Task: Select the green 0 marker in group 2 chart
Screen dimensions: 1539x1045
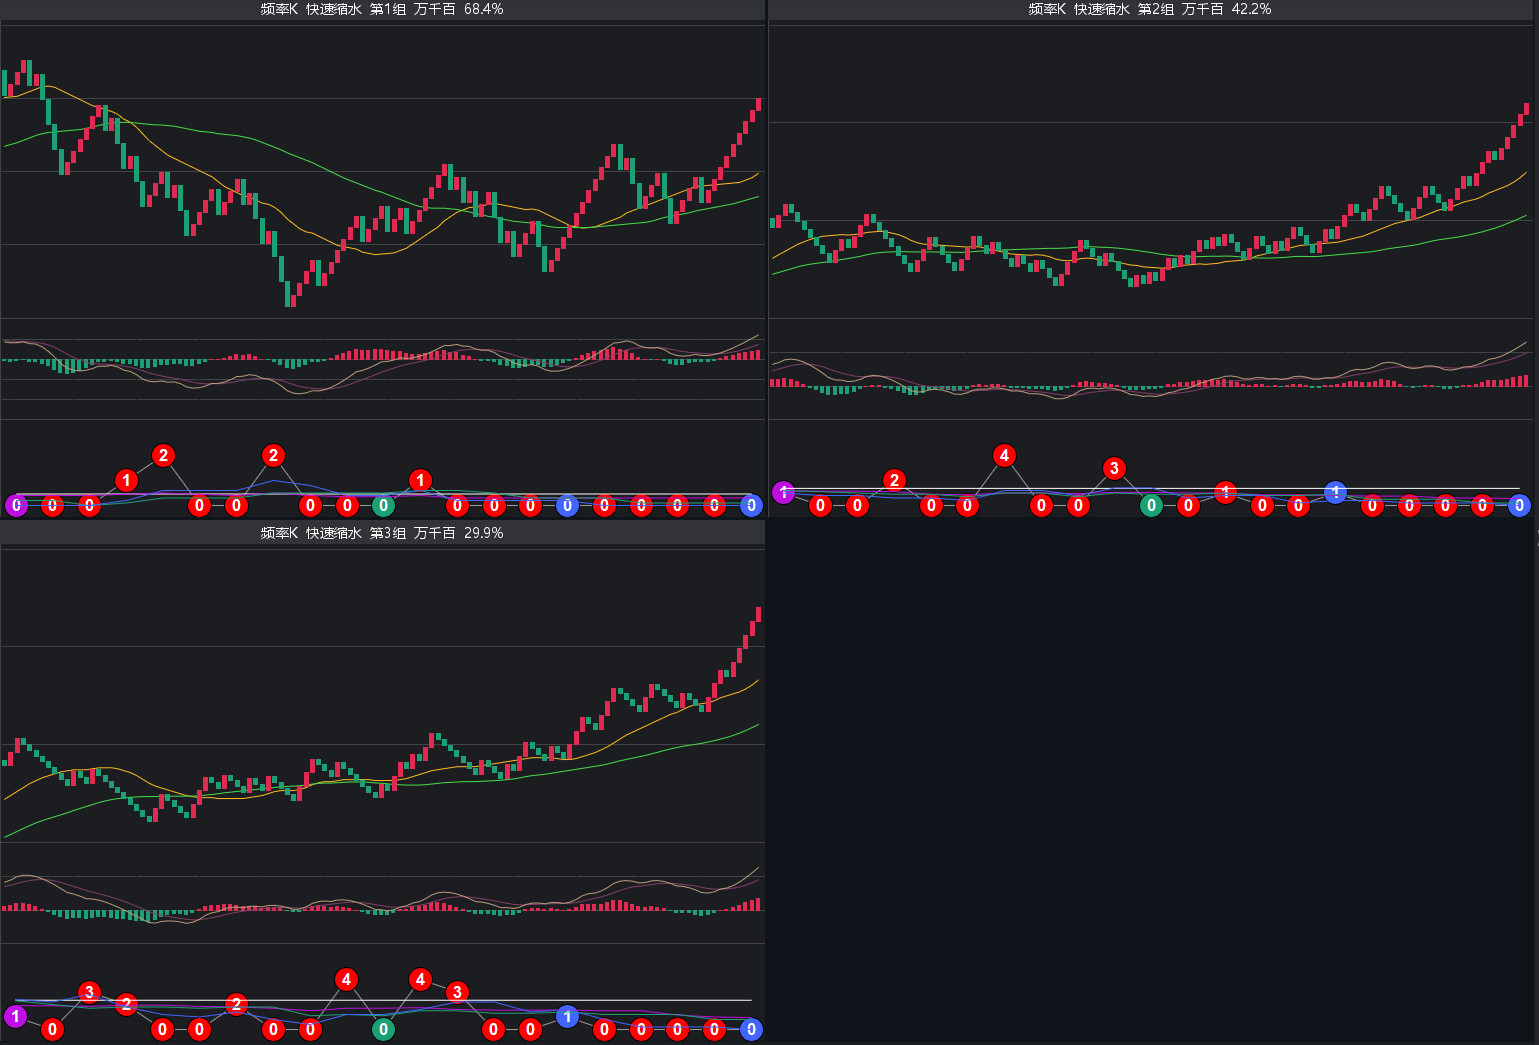Action: (1151, 505)
